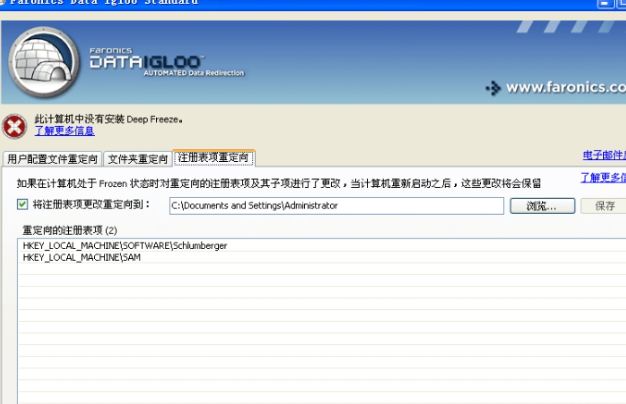
Task: Switch to the 用户配置文件重定向 tab
Action: tap(52, 159)
